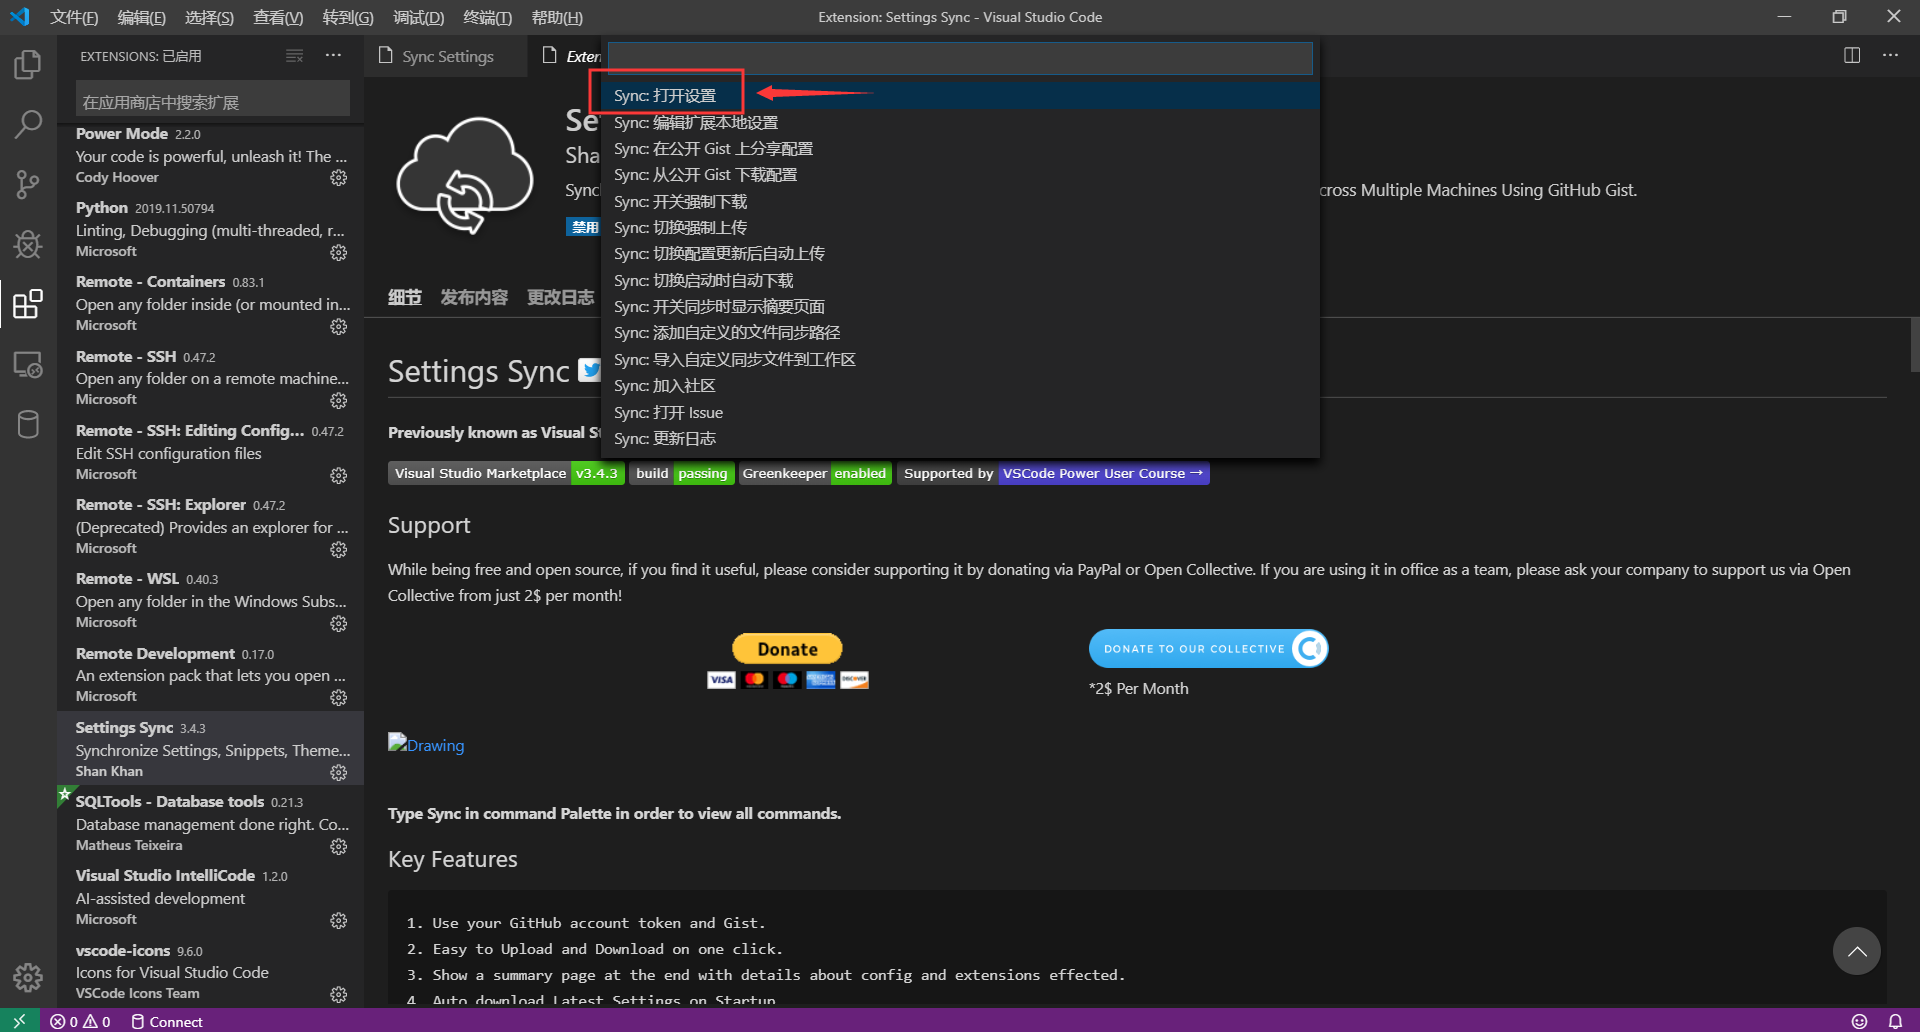
Task: Open editor More Actions ellipsis
Action: point(1890,55)
